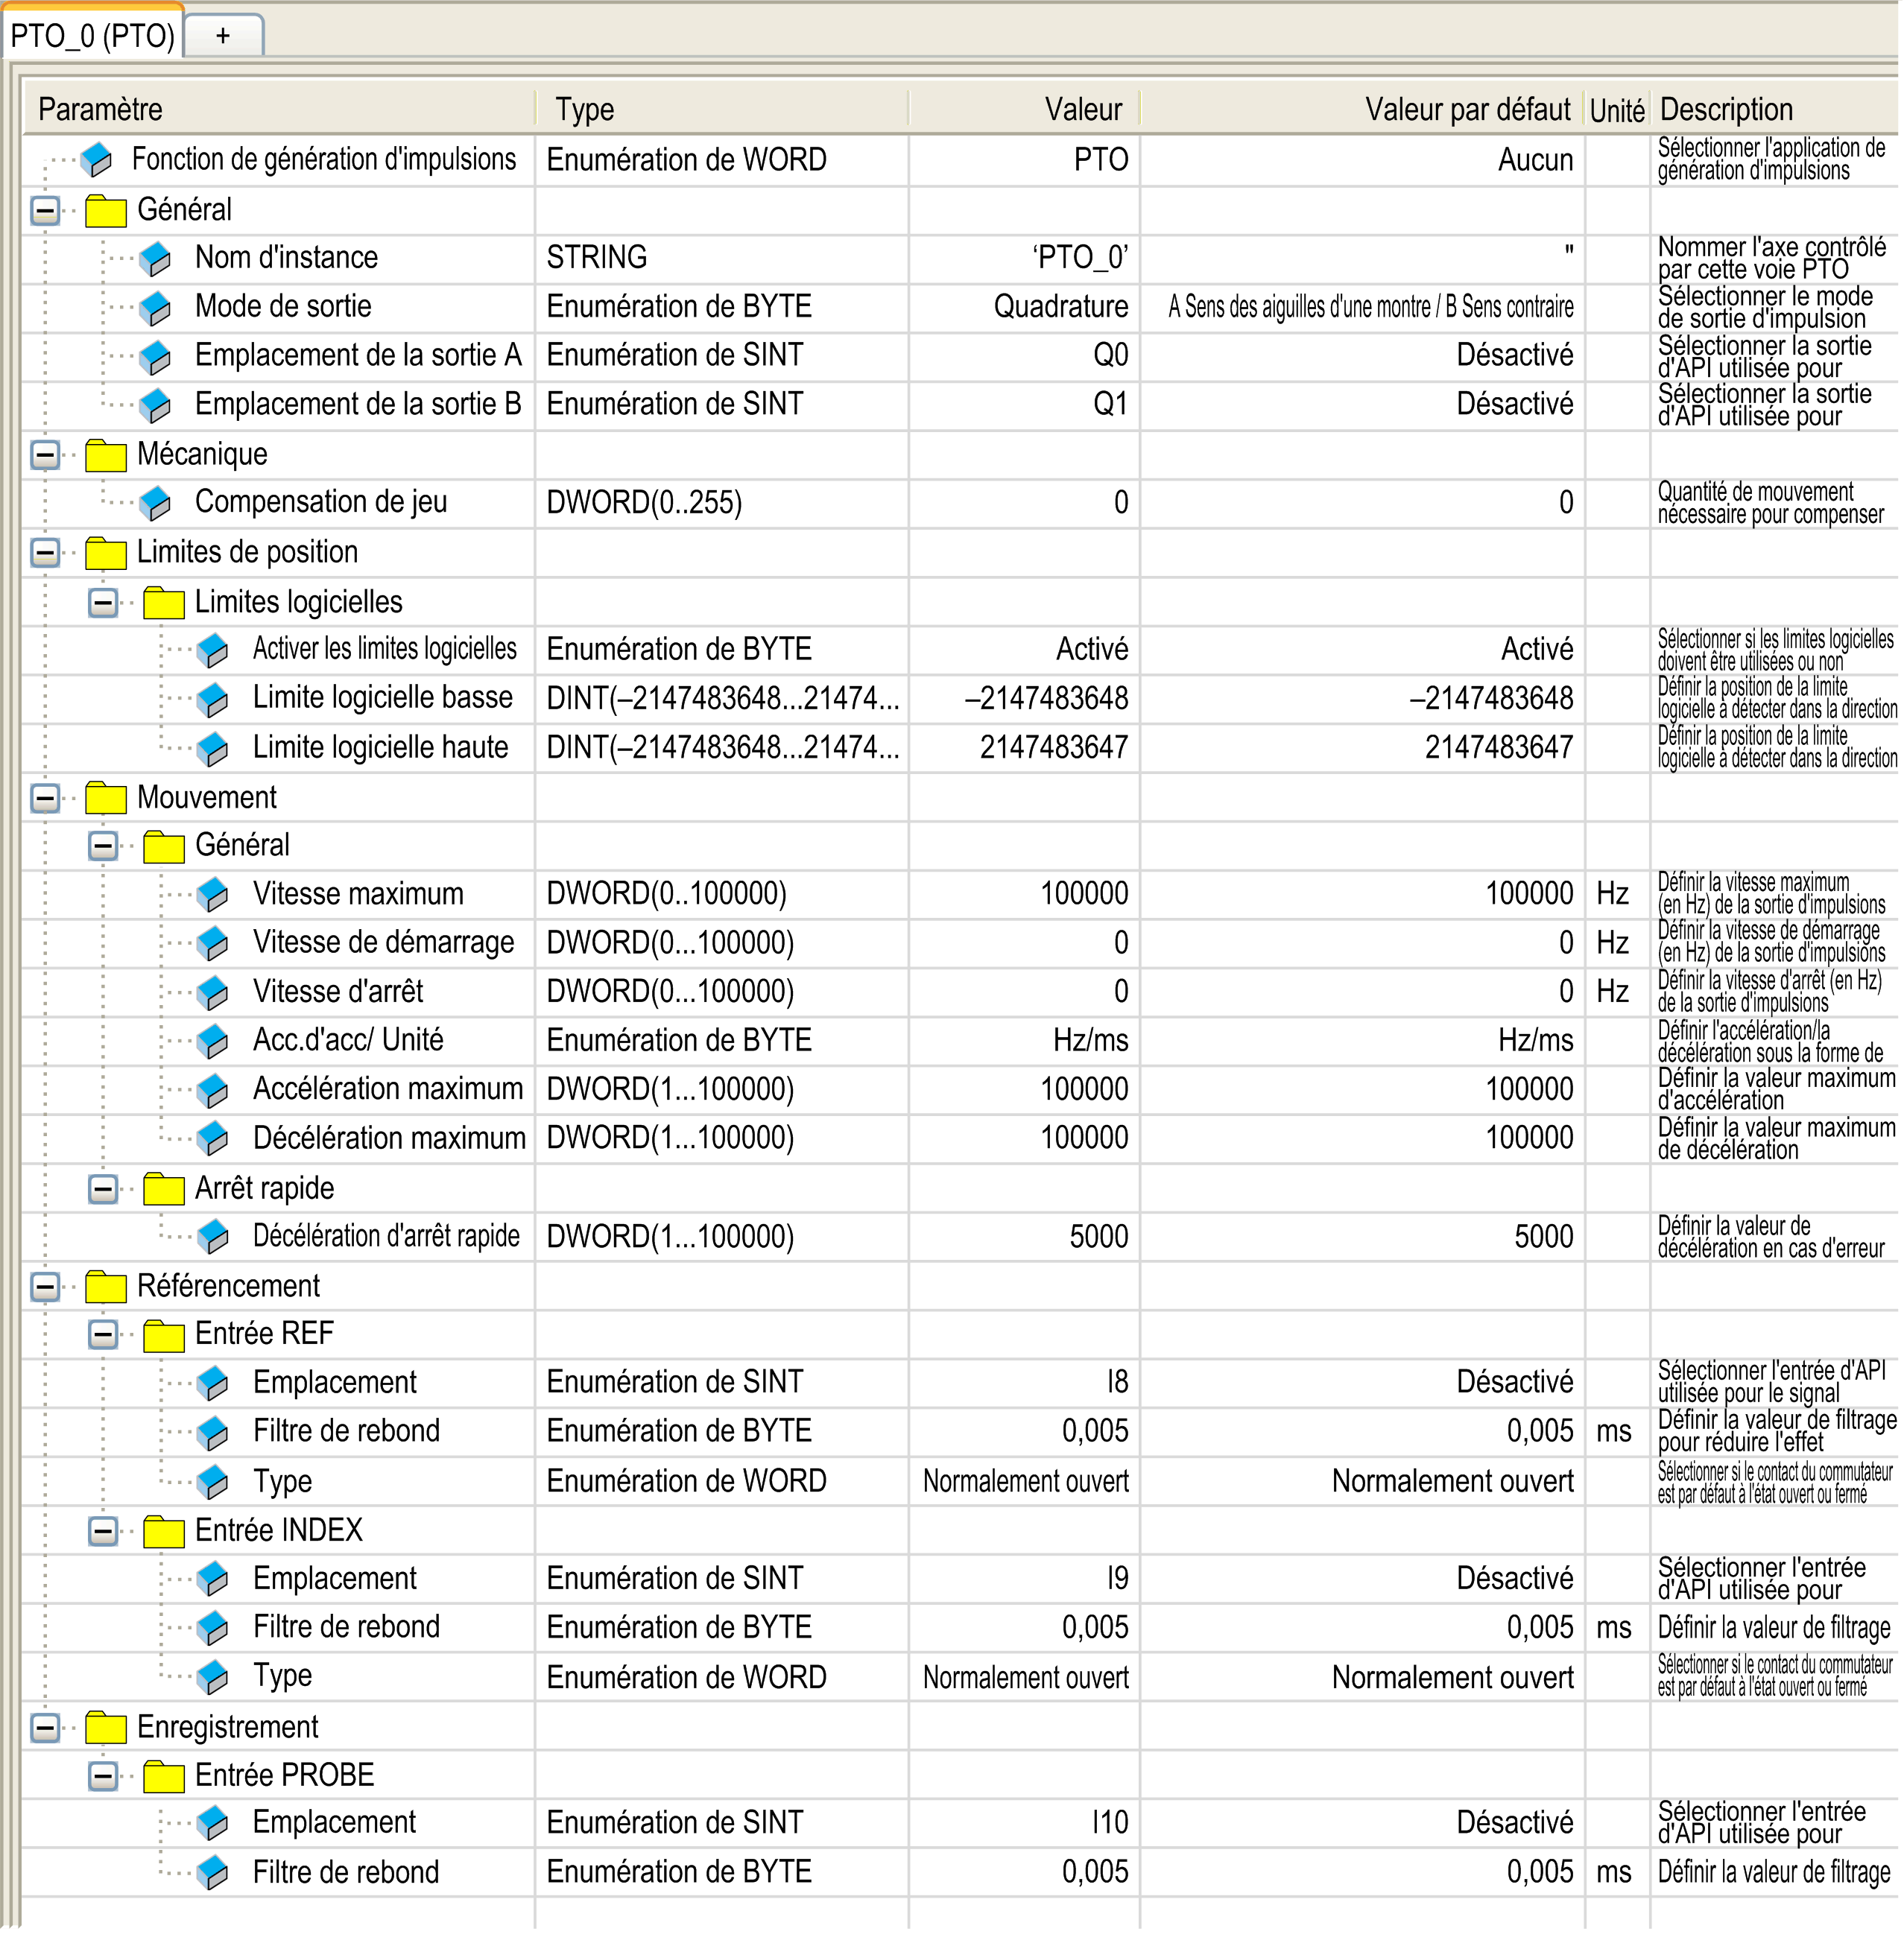
Task: Click the yellow Mécanique folder icon
Action: click(x=105, y=455)
